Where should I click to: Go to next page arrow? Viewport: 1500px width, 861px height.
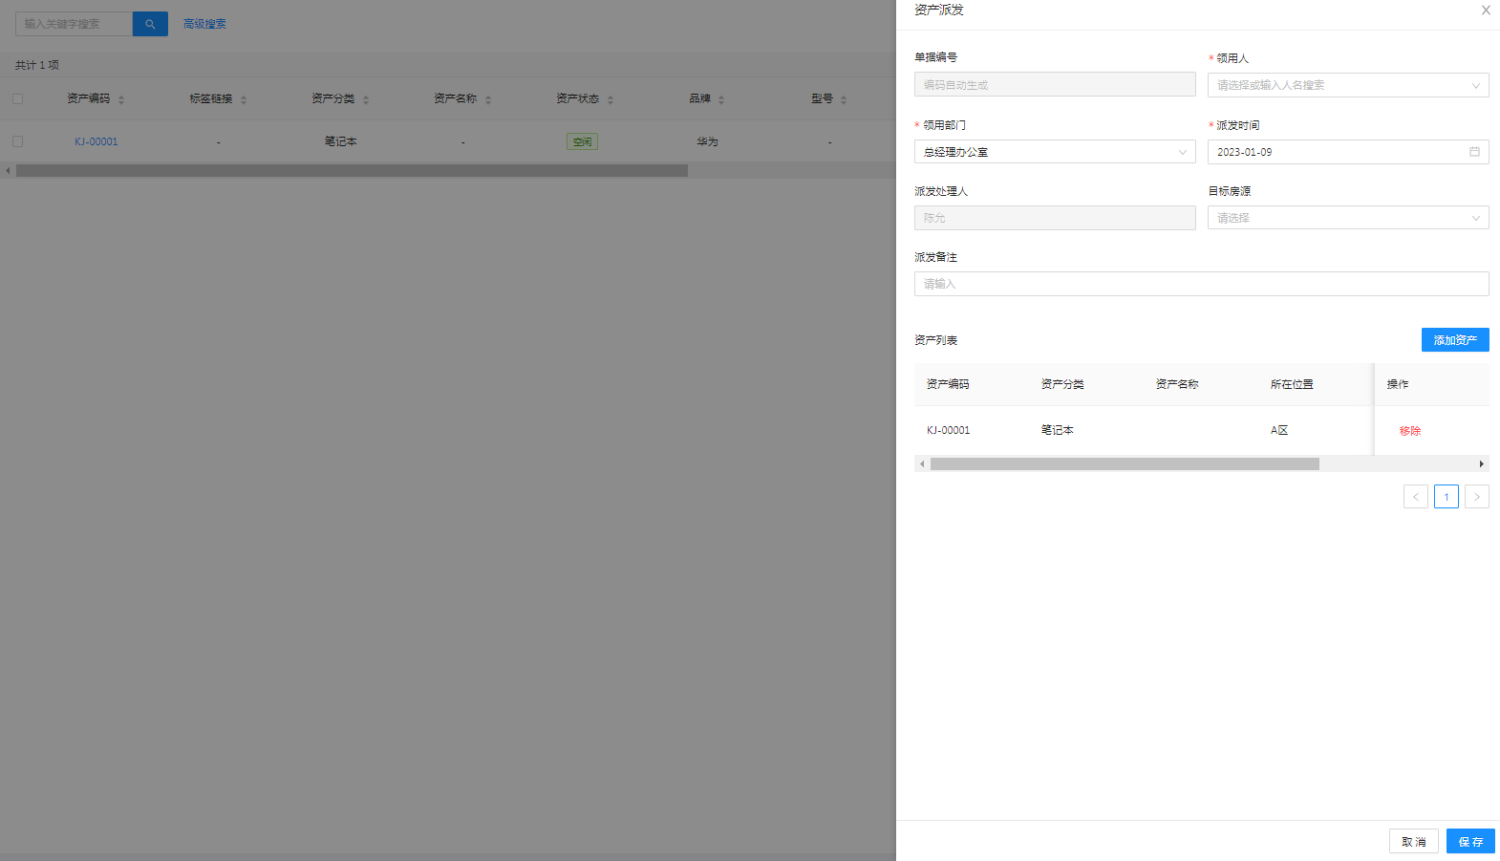coord(1476,497)
